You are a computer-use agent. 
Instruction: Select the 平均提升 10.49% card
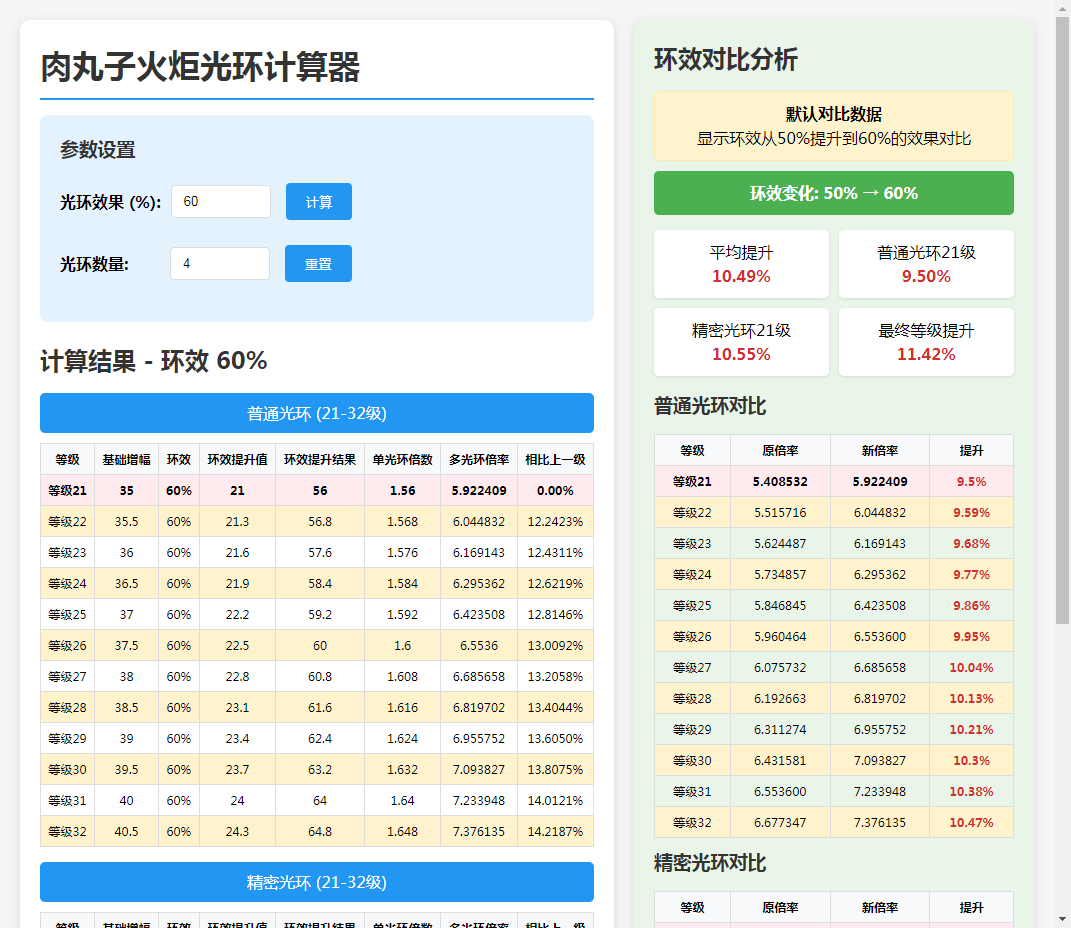[x=741, y=264]
